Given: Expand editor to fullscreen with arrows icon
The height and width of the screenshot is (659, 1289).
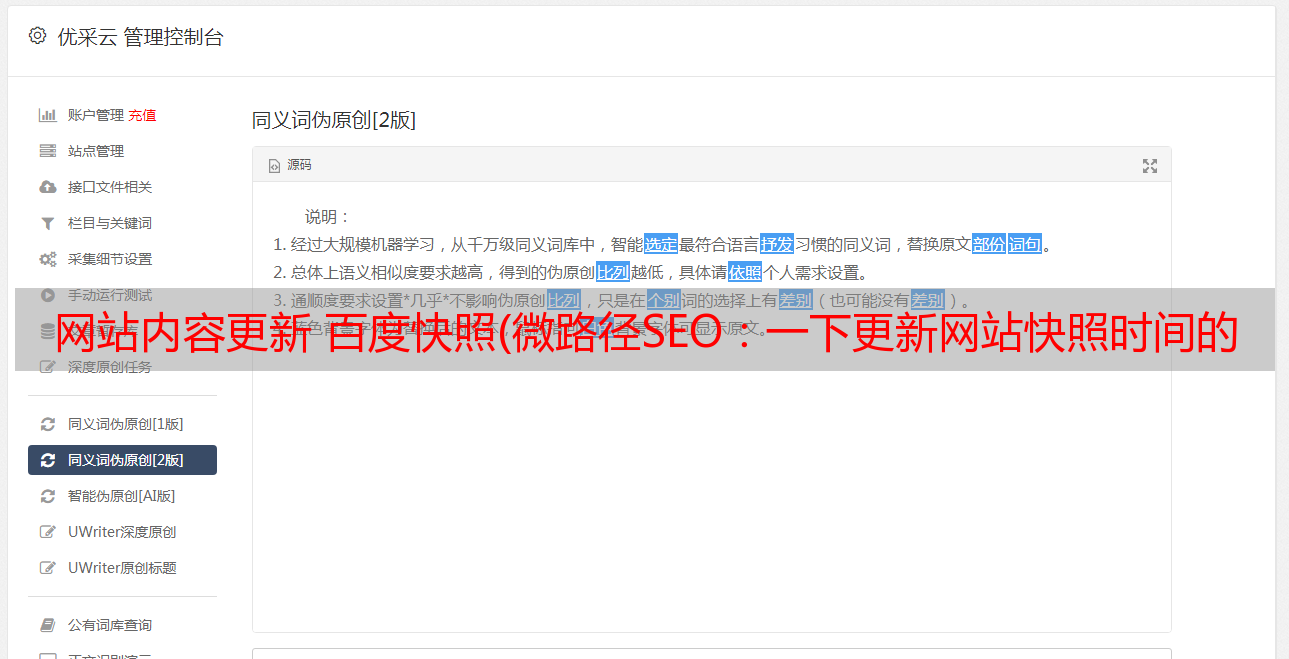Looking at the screenshot, I should click(1150, 166).
